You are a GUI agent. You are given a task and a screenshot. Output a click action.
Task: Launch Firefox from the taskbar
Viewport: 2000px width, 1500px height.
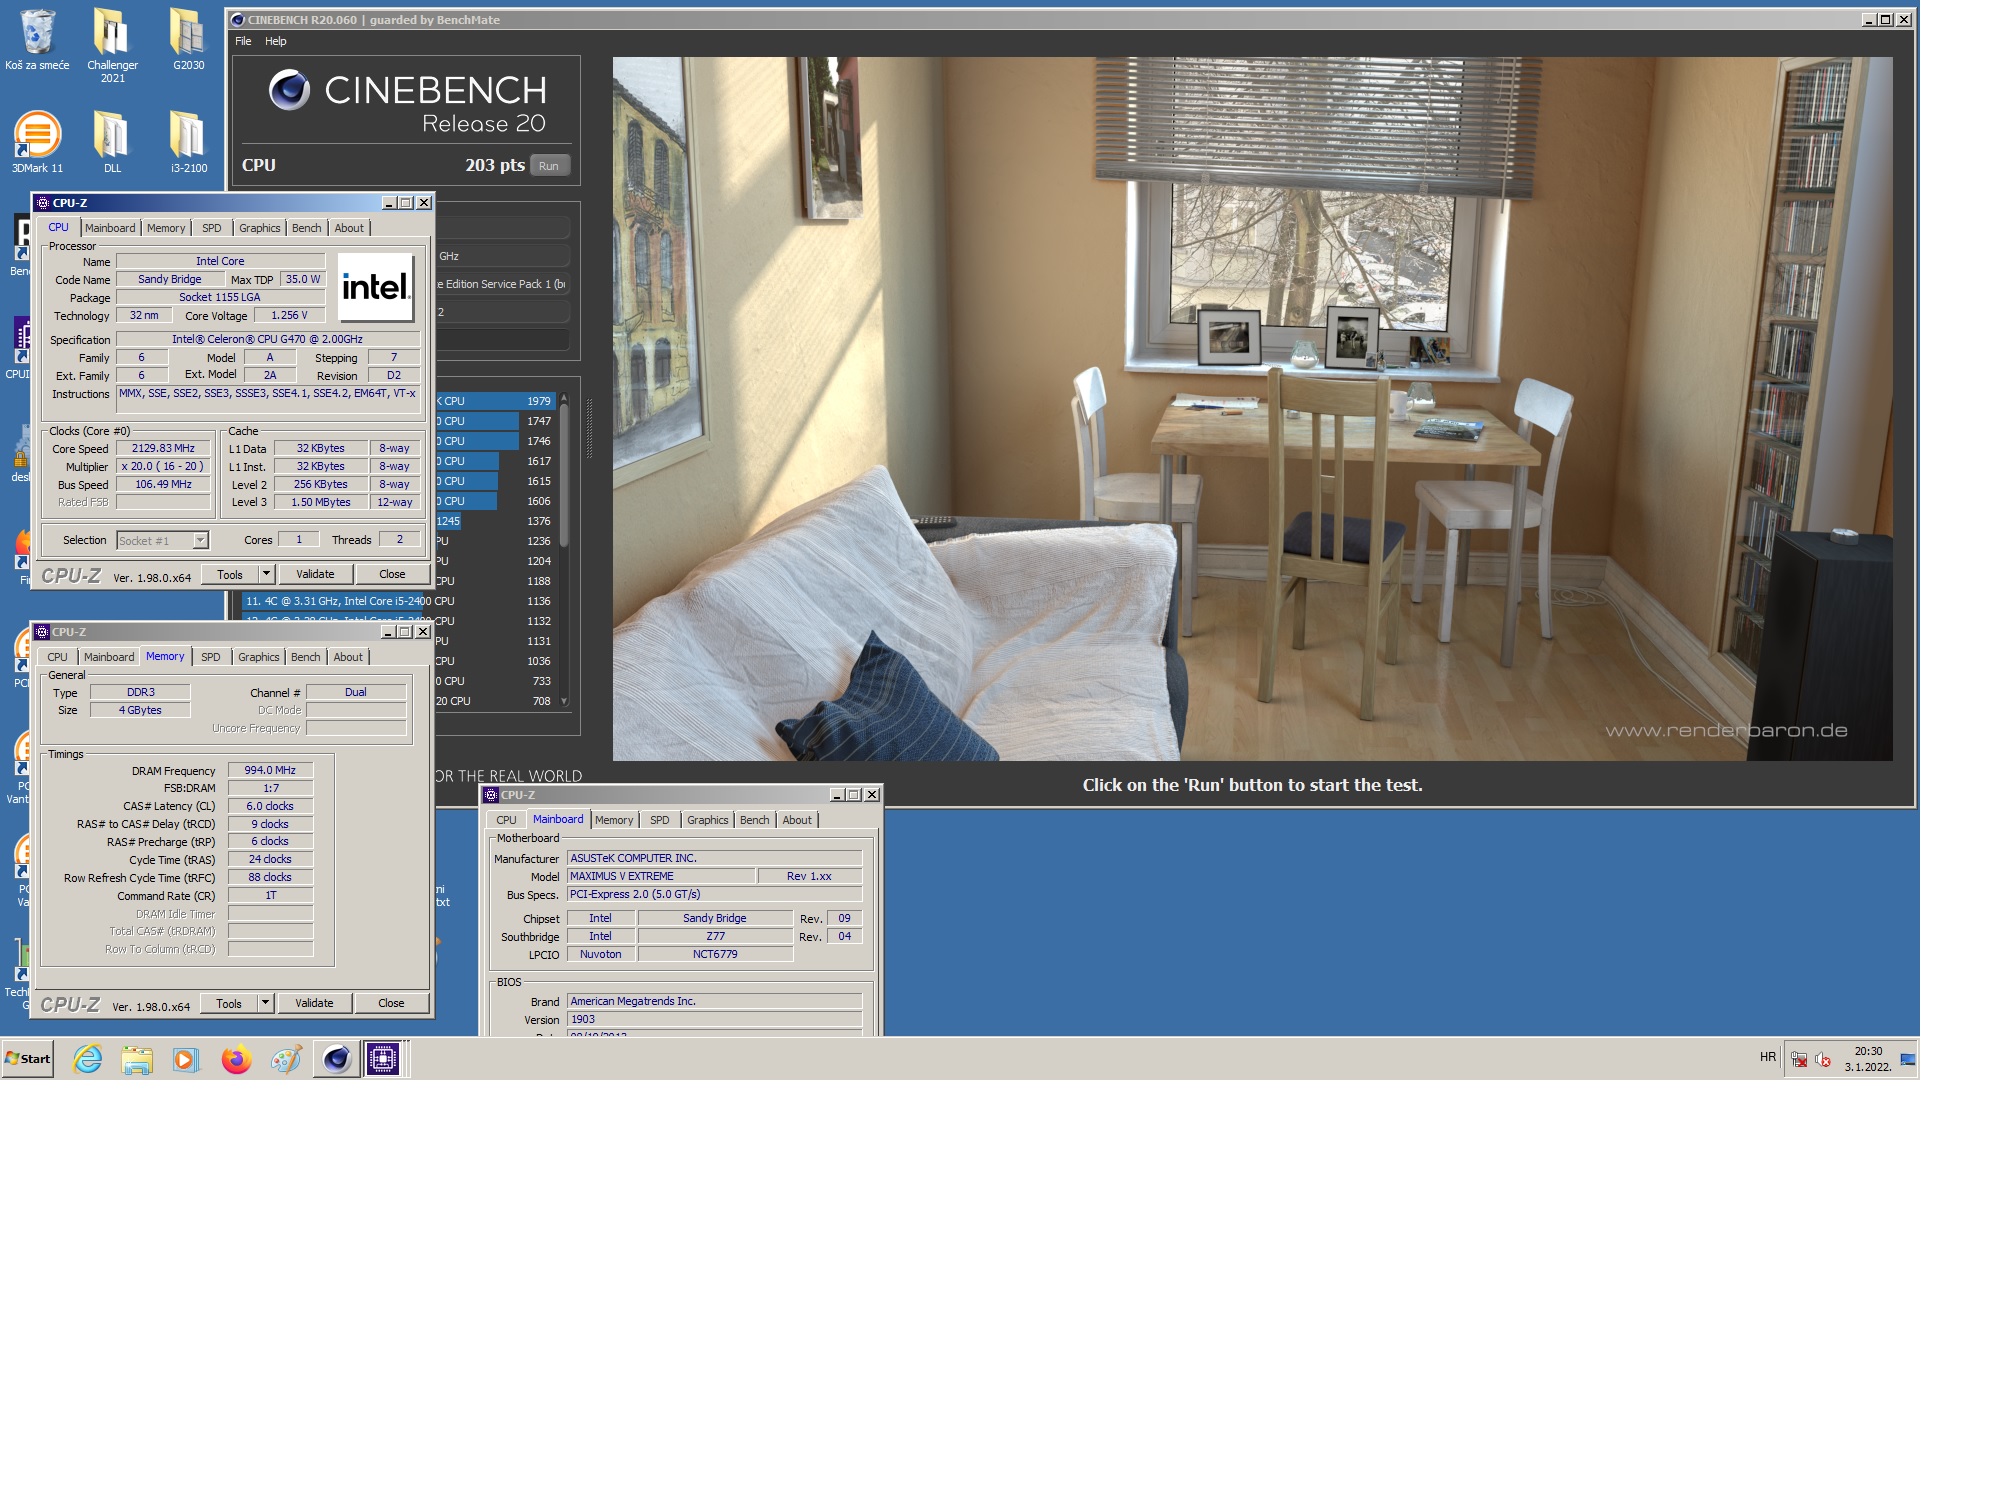[236, 1059]
